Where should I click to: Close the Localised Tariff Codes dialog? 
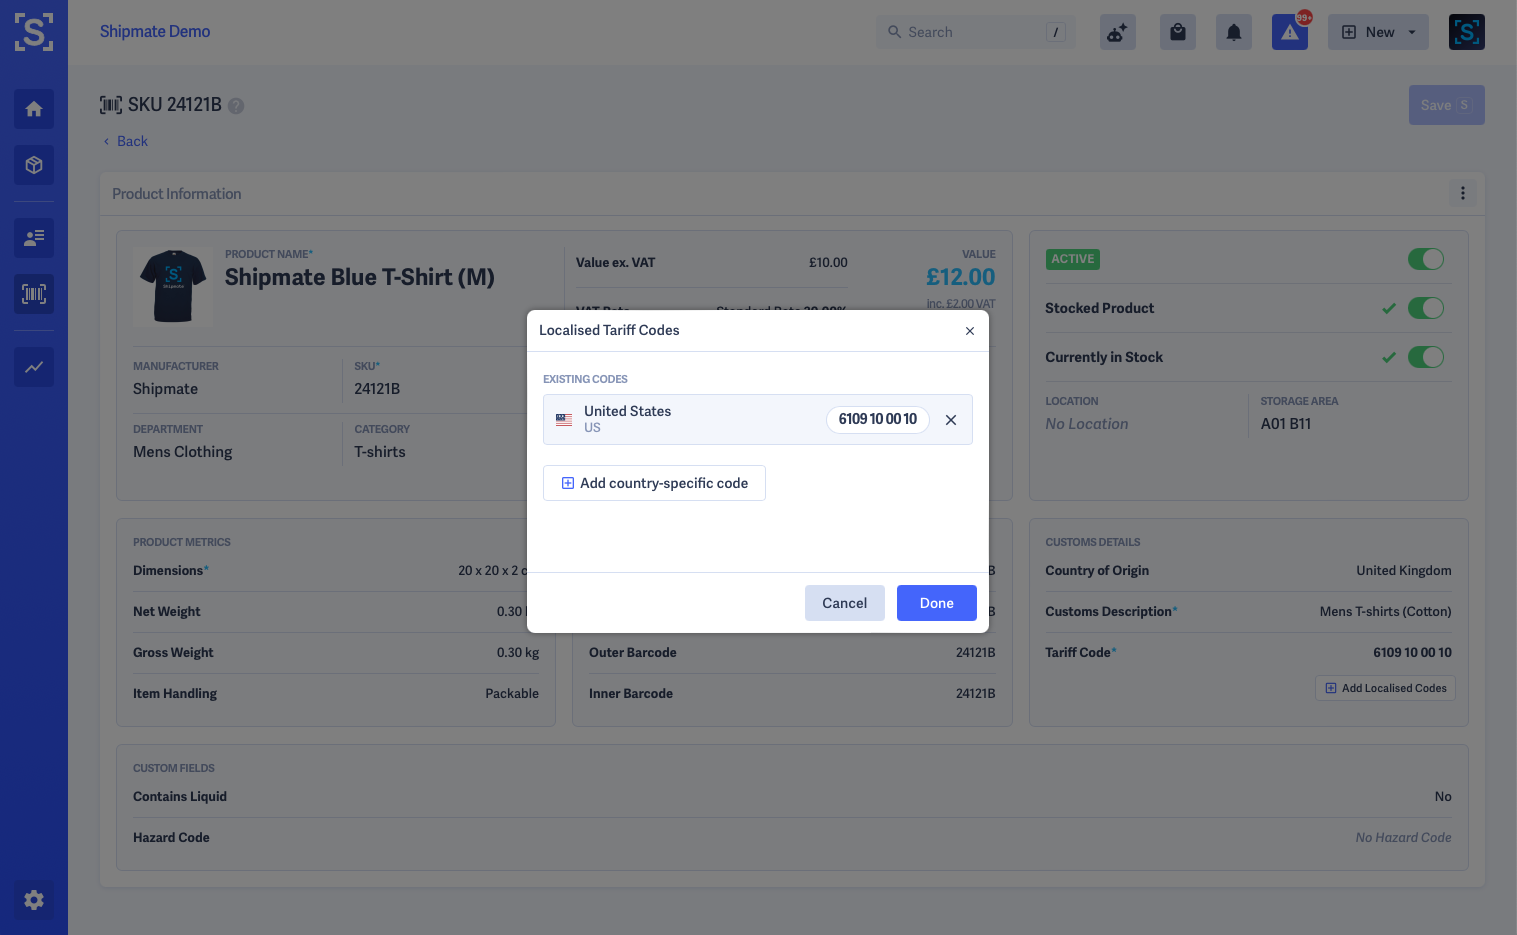(x=970, y=331)
